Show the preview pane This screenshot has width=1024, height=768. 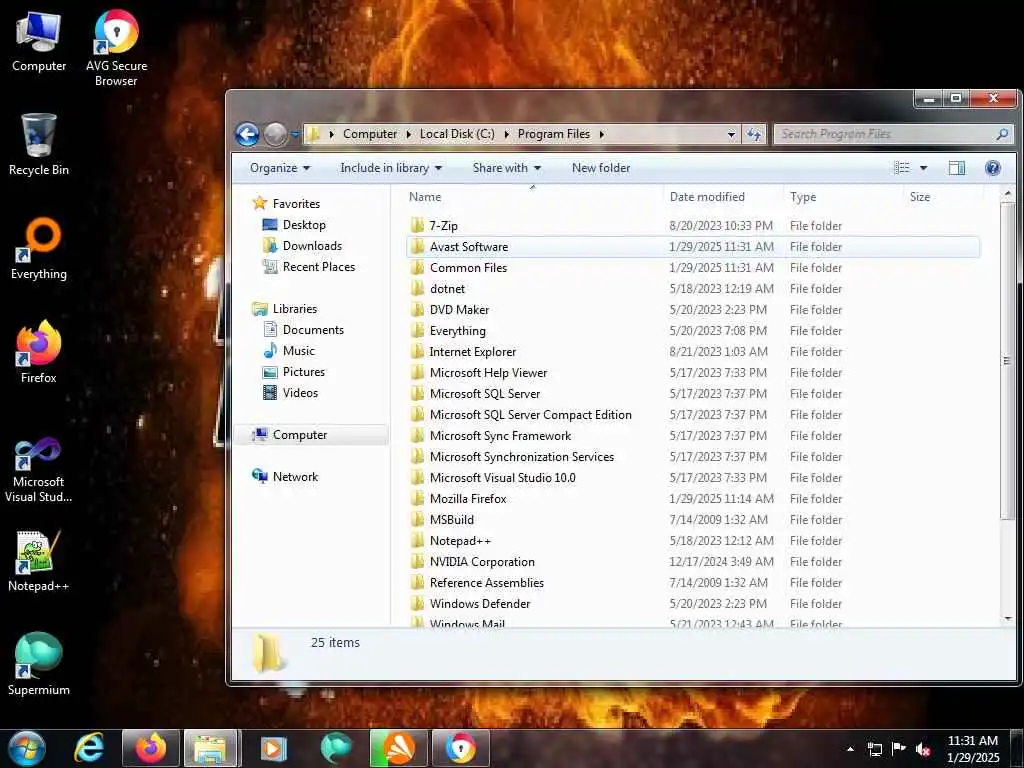957,168
